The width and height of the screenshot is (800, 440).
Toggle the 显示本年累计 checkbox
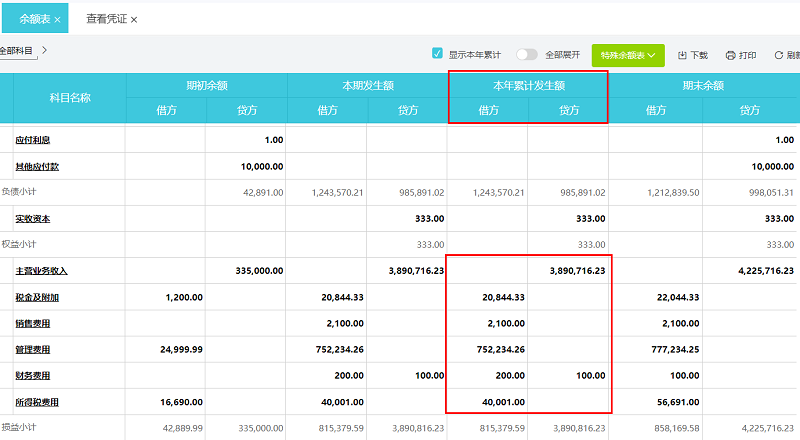click(437, 54)
